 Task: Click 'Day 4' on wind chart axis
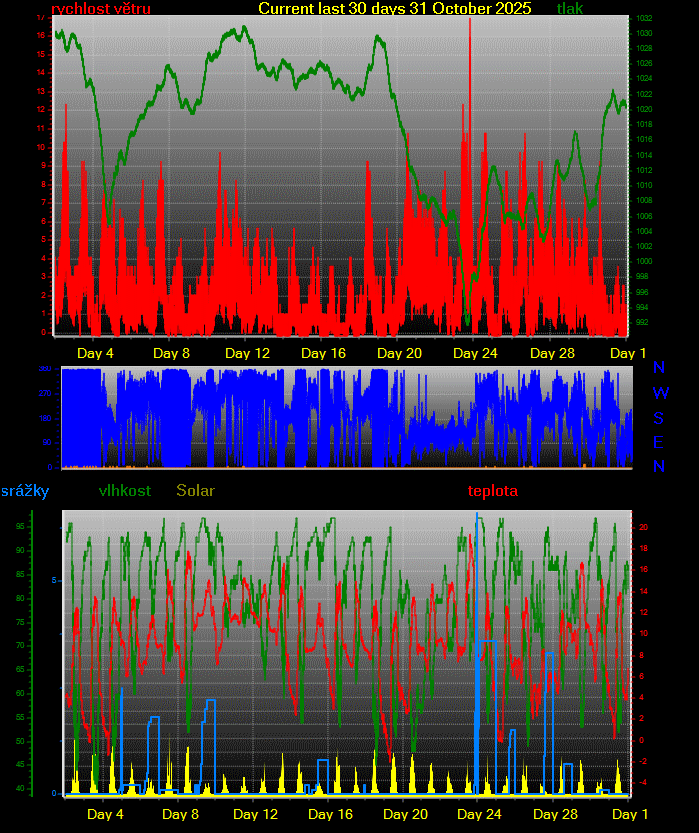pos(96,353)
